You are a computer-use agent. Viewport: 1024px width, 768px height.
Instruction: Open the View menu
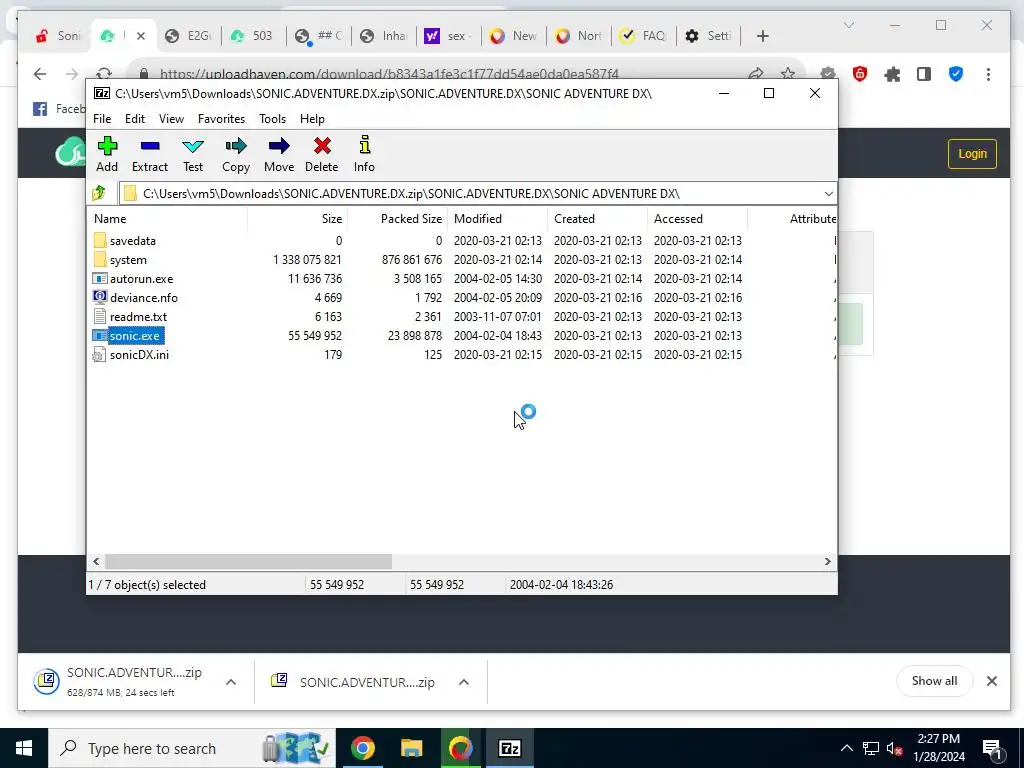(x=171, y=119)
